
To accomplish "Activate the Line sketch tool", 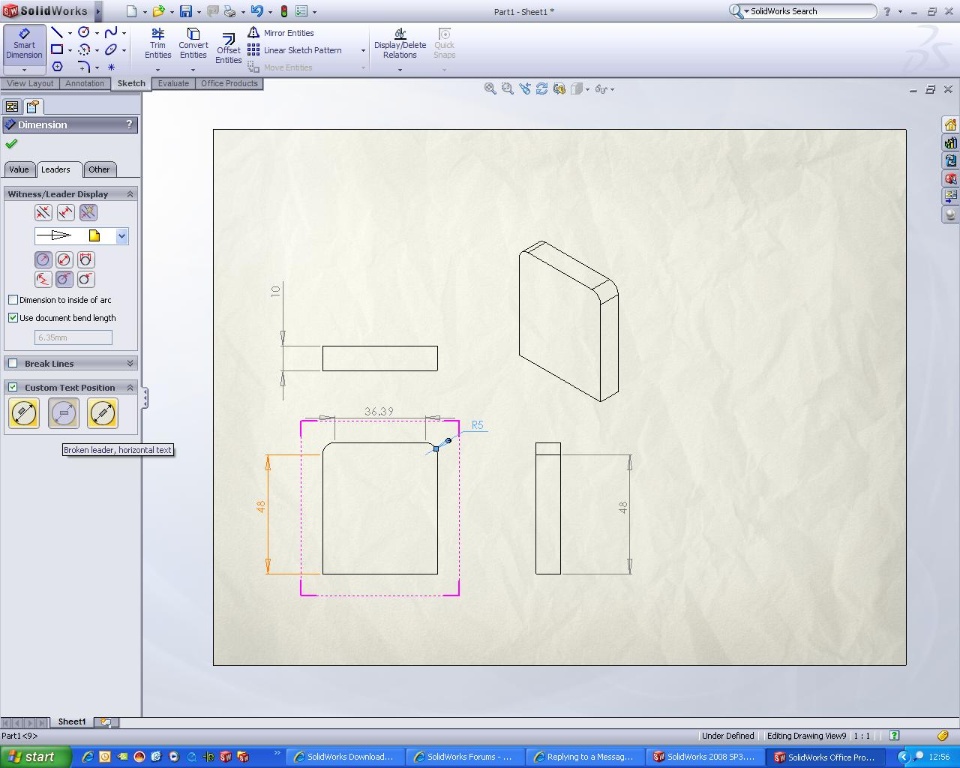I will coord(56,32).
